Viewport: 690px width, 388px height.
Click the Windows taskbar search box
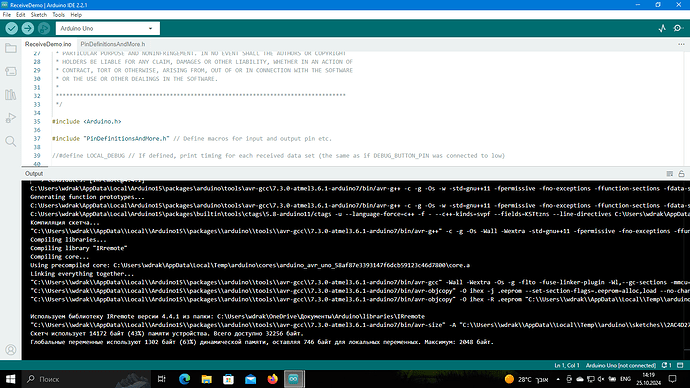(86, 379)
